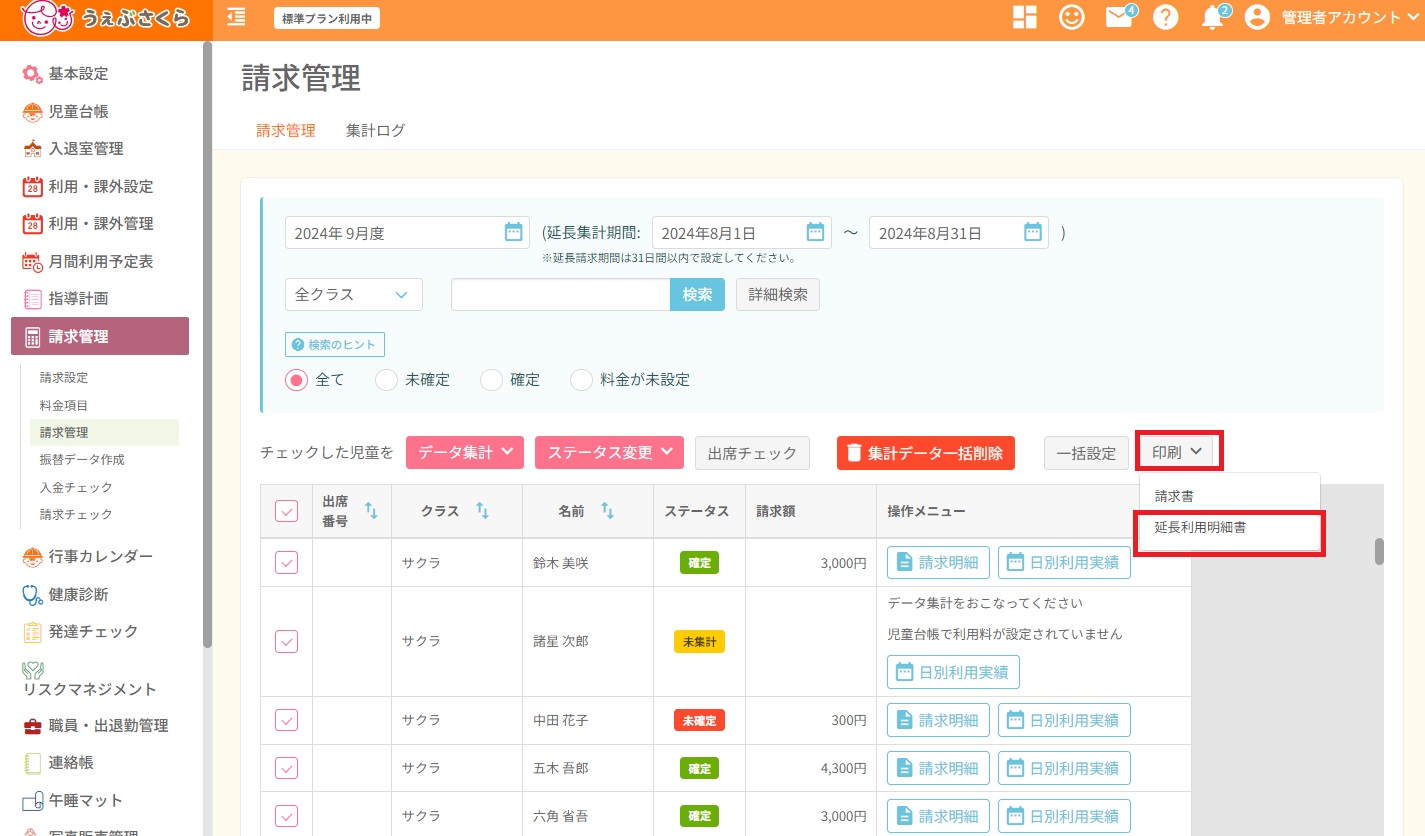The height and width of the screenshot is (836, 1425).
Task: Click the blue 検索 button
Action: 697,295
